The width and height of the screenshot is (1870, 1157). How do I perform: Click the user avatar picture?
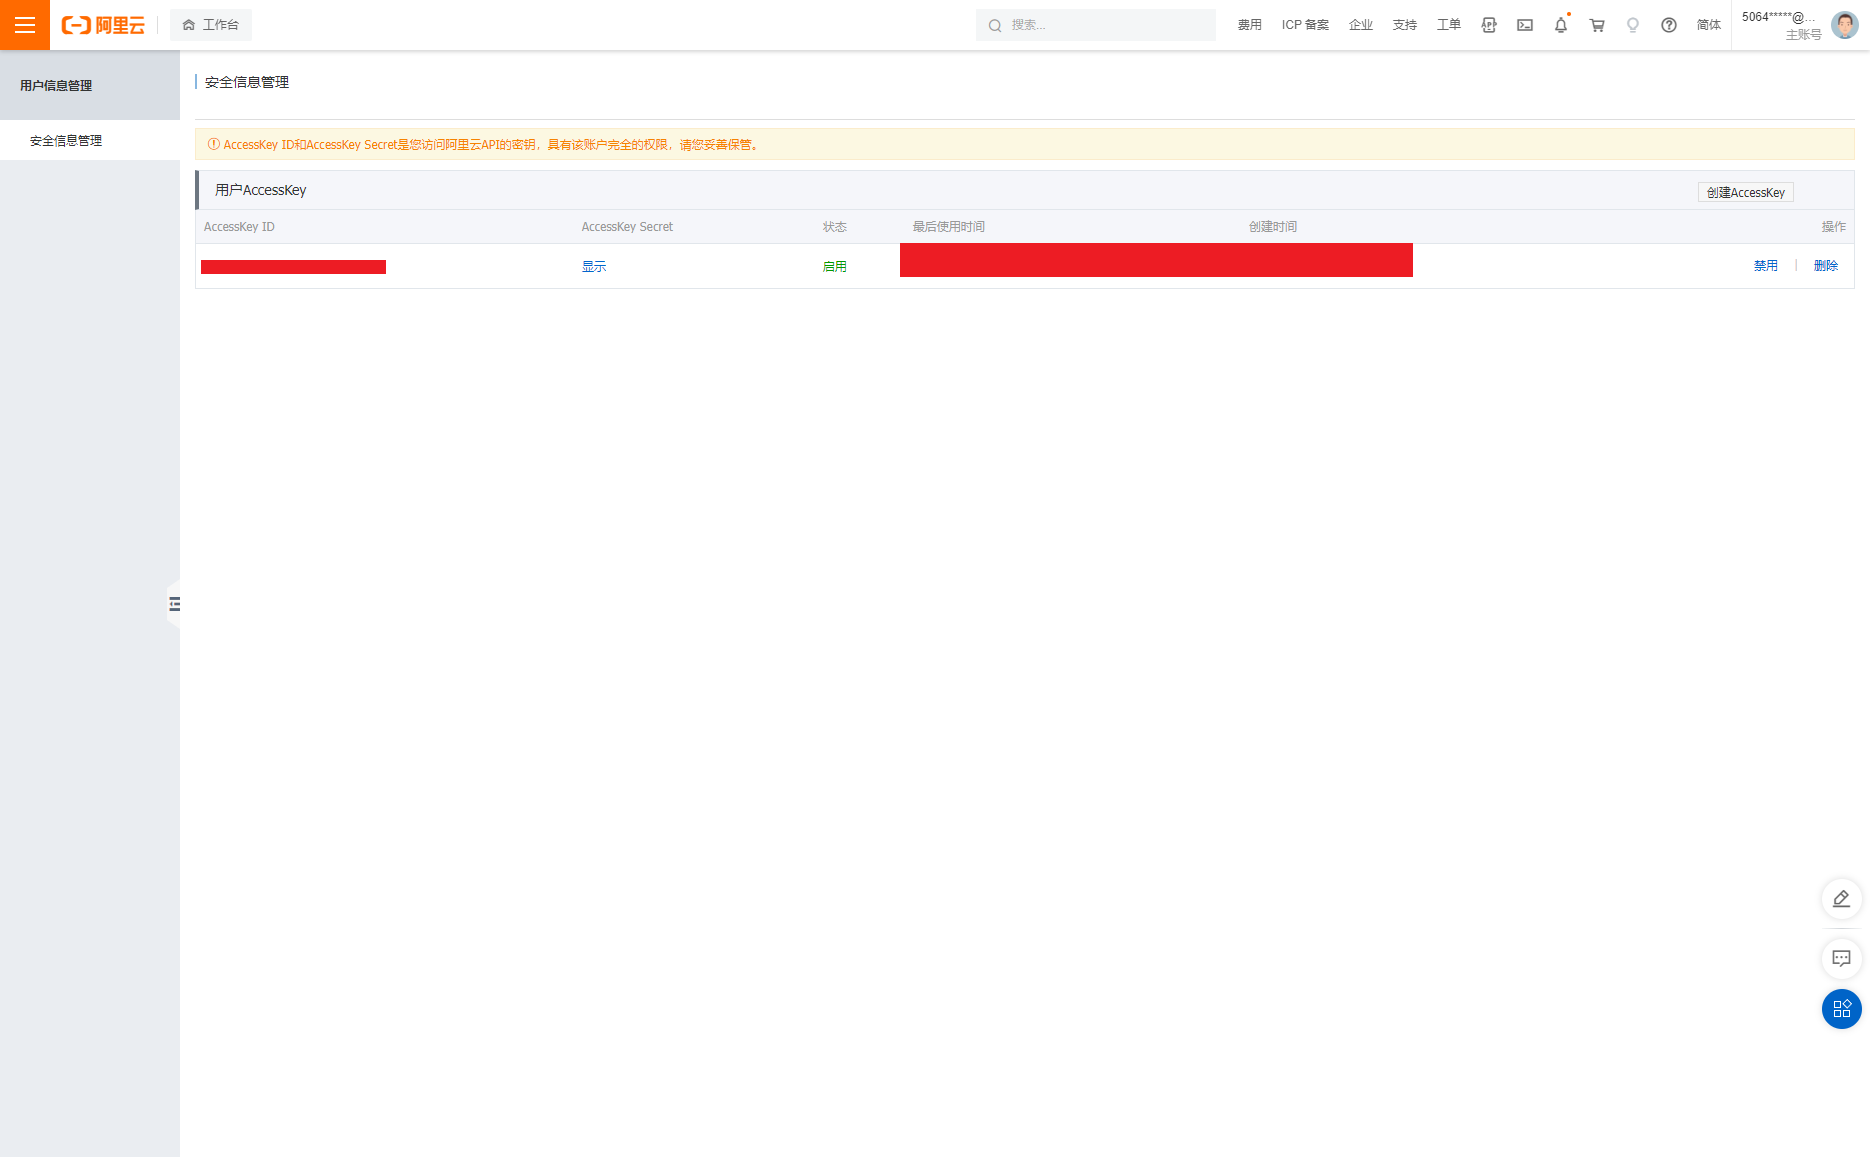click(1845, 25)
